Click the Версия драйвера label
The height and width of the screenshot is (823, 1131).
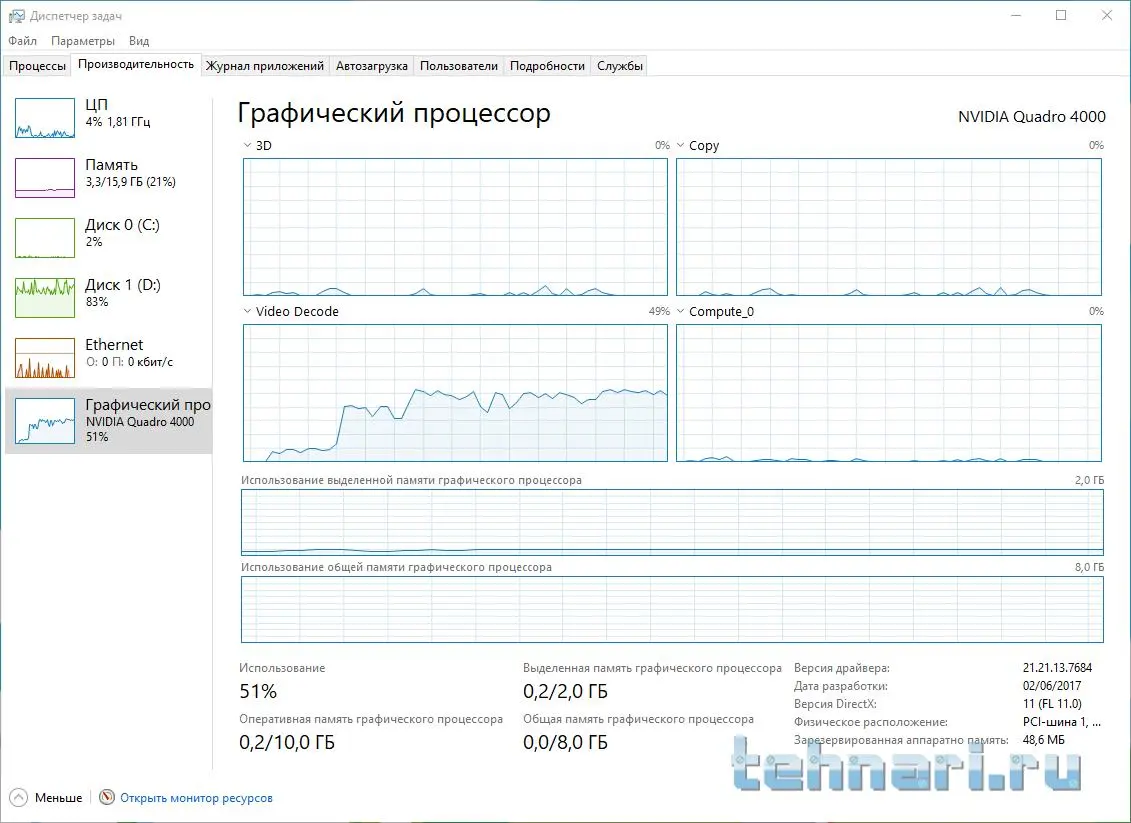click(842, 668)
